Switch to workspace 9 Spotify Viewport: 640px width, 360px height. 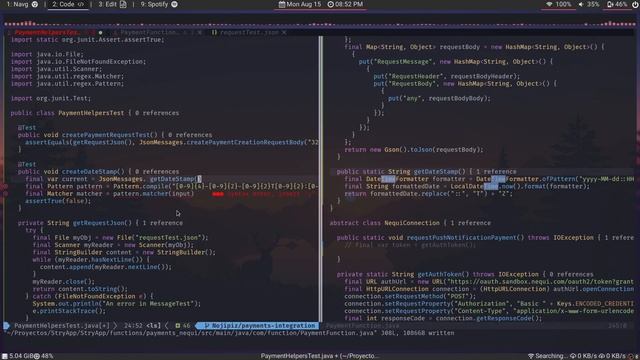tap(159, 4)
